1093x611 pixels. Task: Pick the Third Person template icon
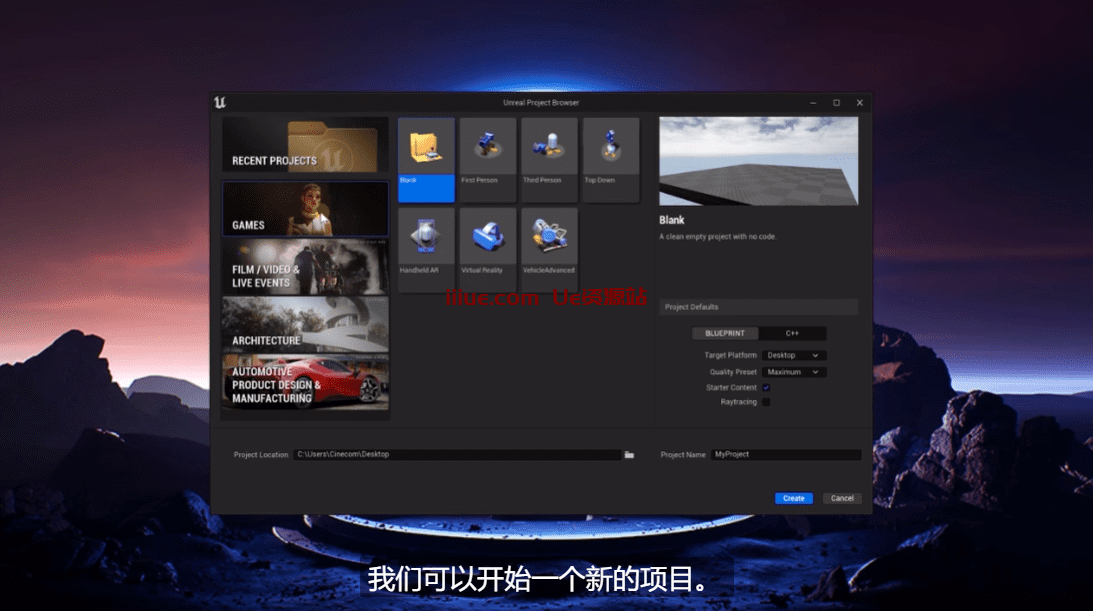click(549, 148)
